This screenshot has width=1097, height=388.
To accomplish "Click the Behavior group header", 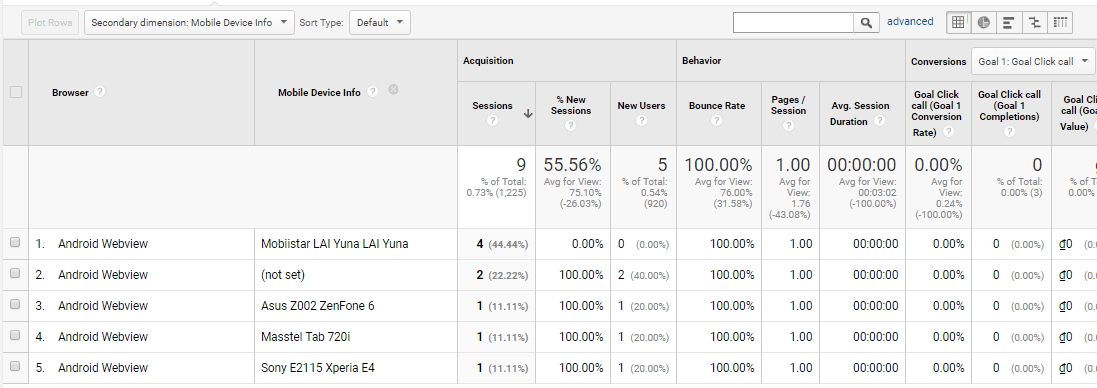I will 702,61.
